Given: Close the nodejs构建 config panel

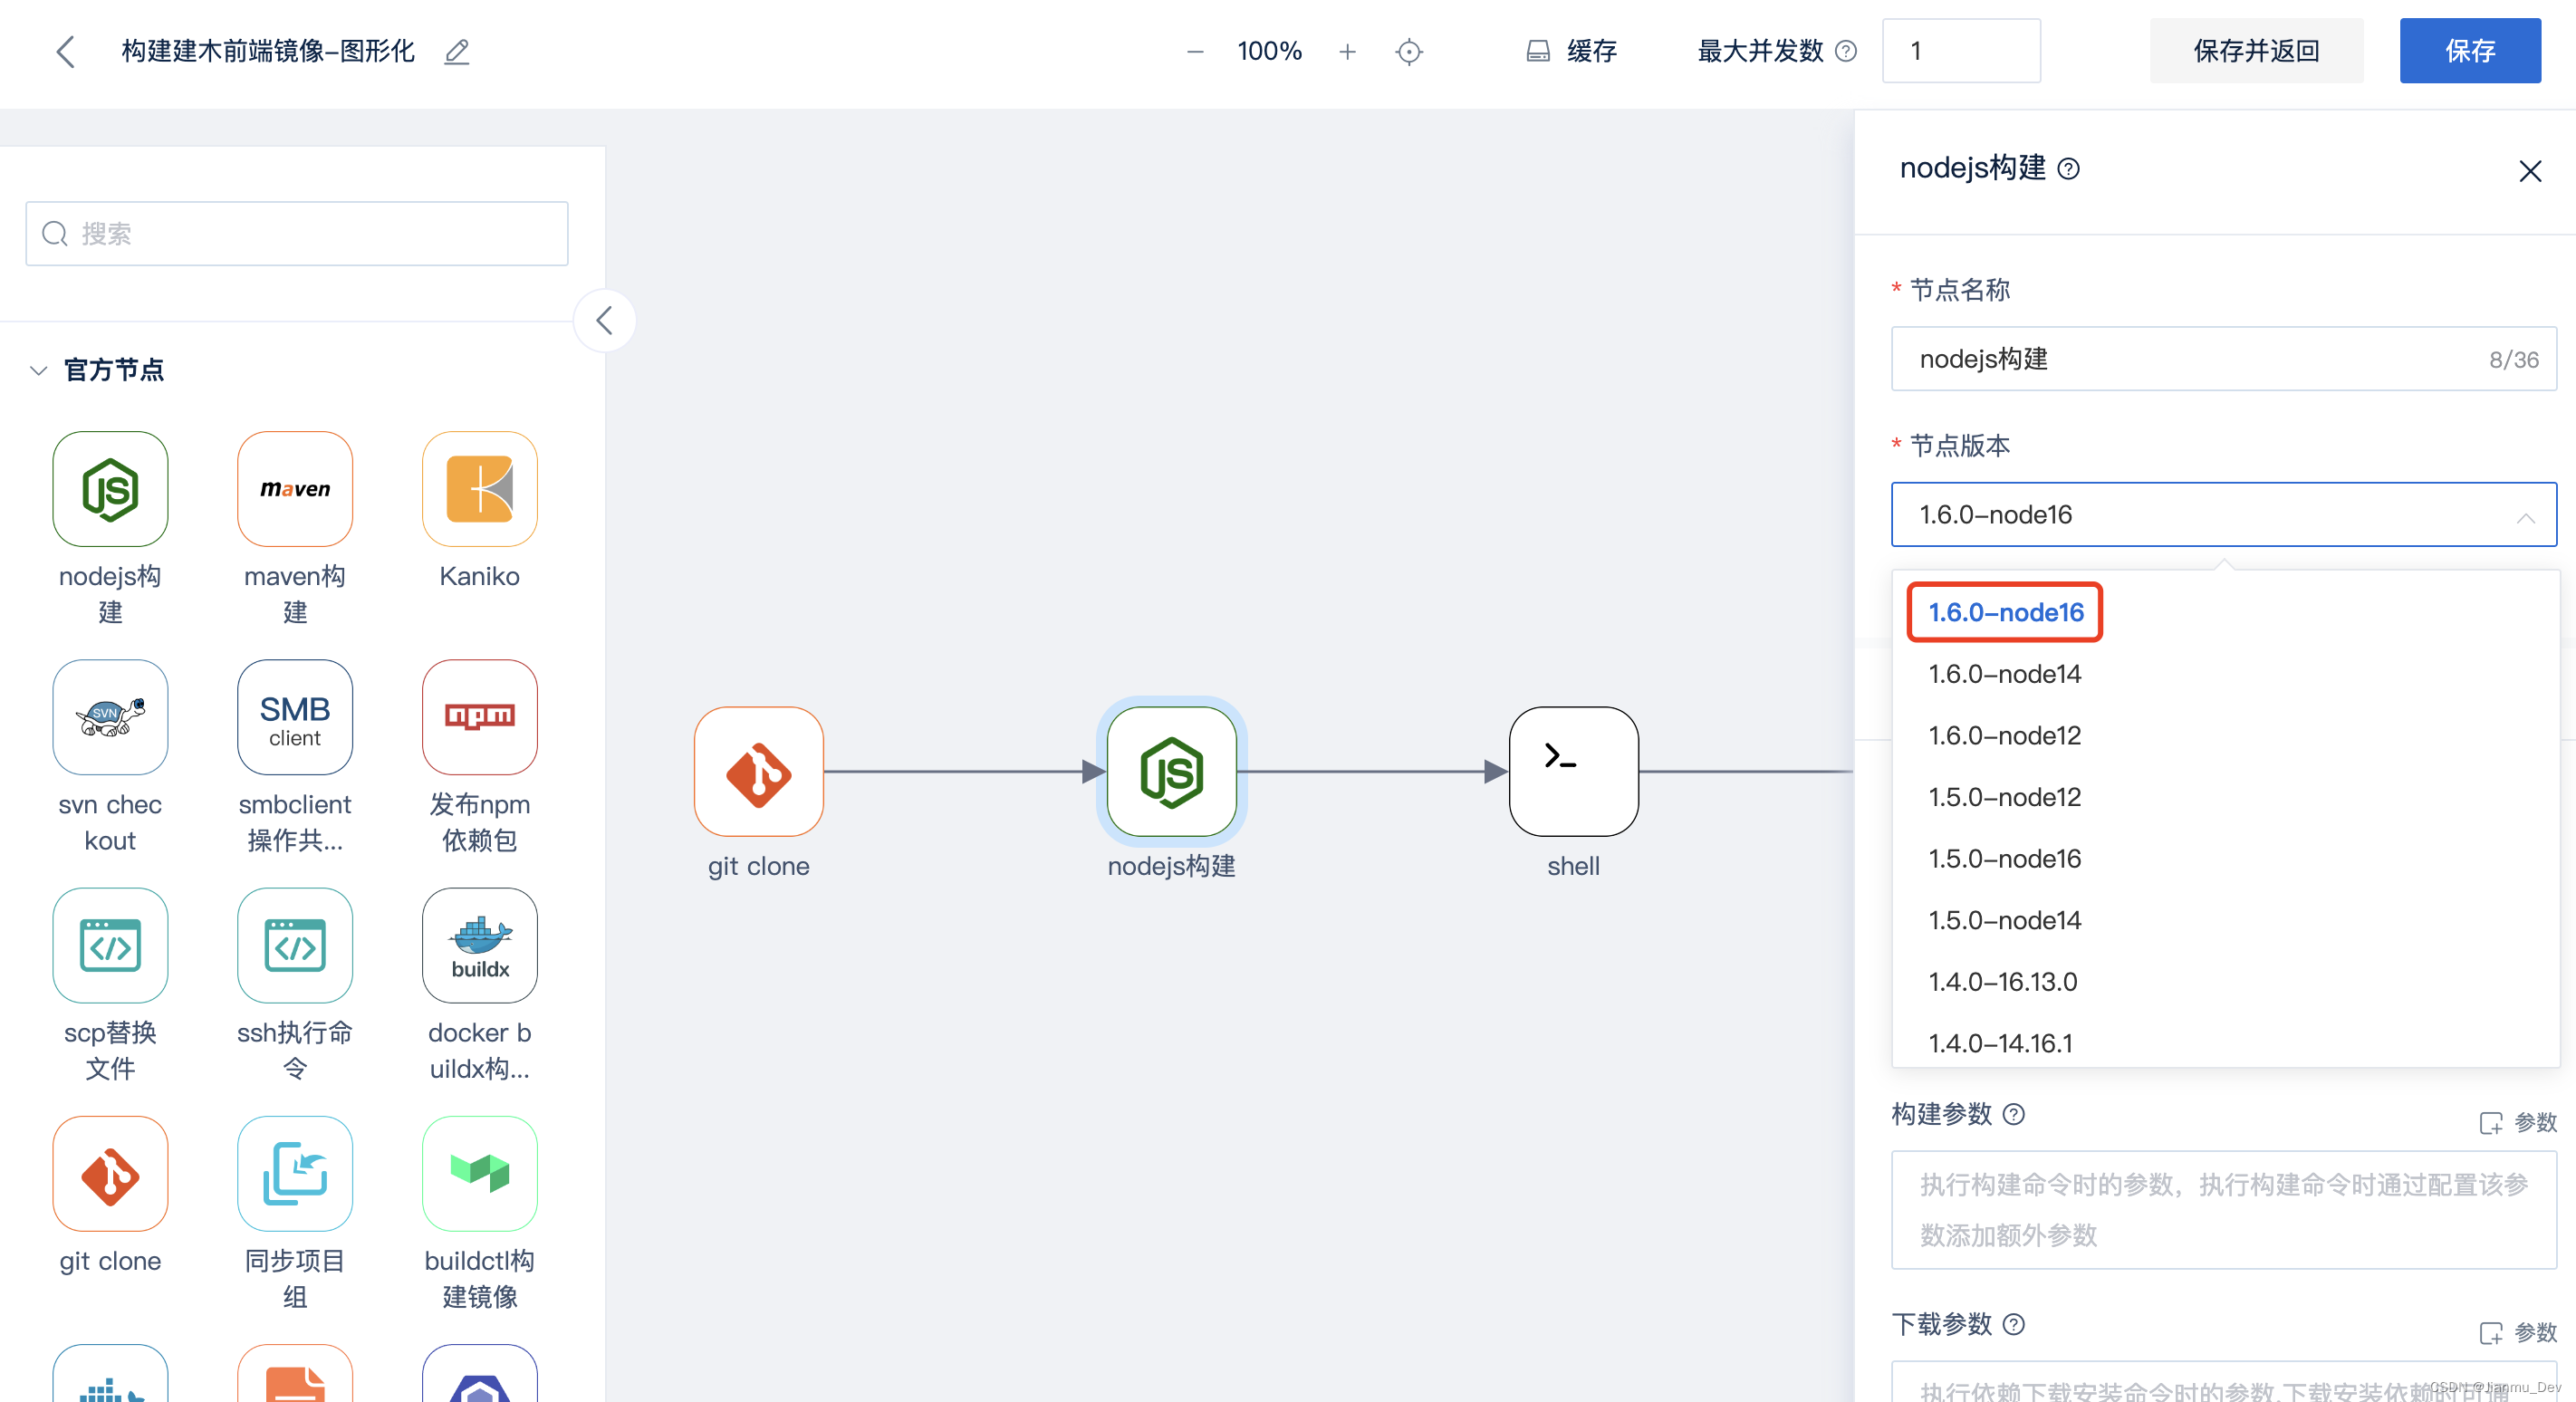Looking at the screenshot, I should coord(2530,171).
